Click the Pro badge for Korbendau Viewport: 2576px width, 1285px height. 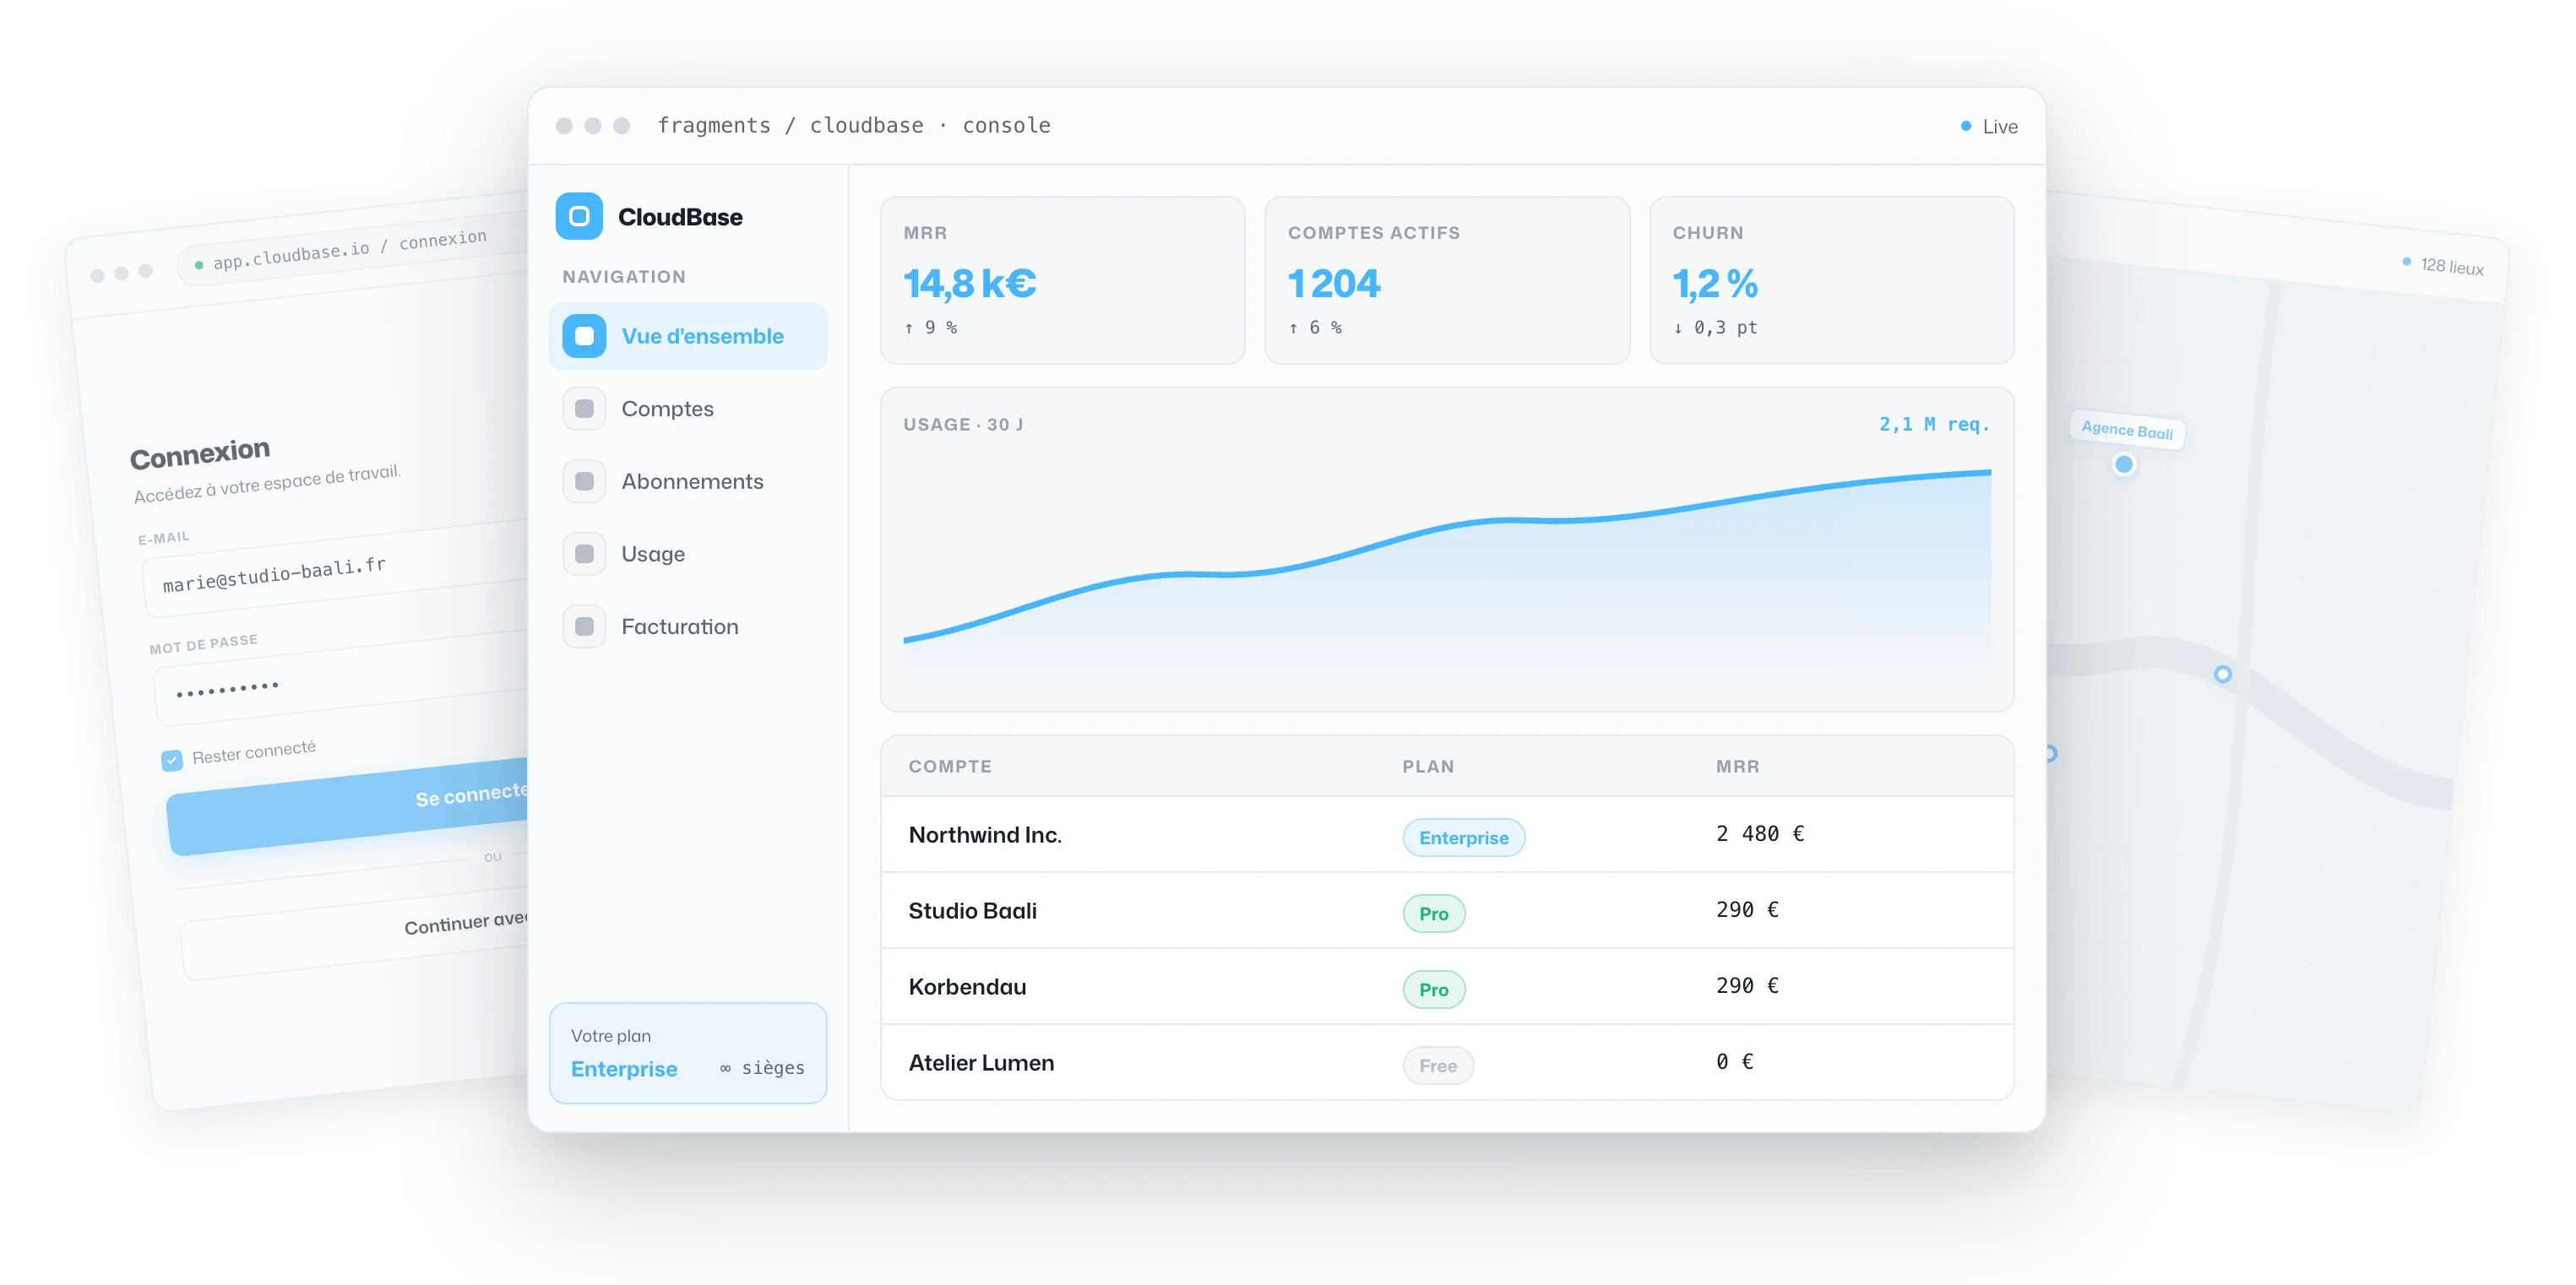1433,990
